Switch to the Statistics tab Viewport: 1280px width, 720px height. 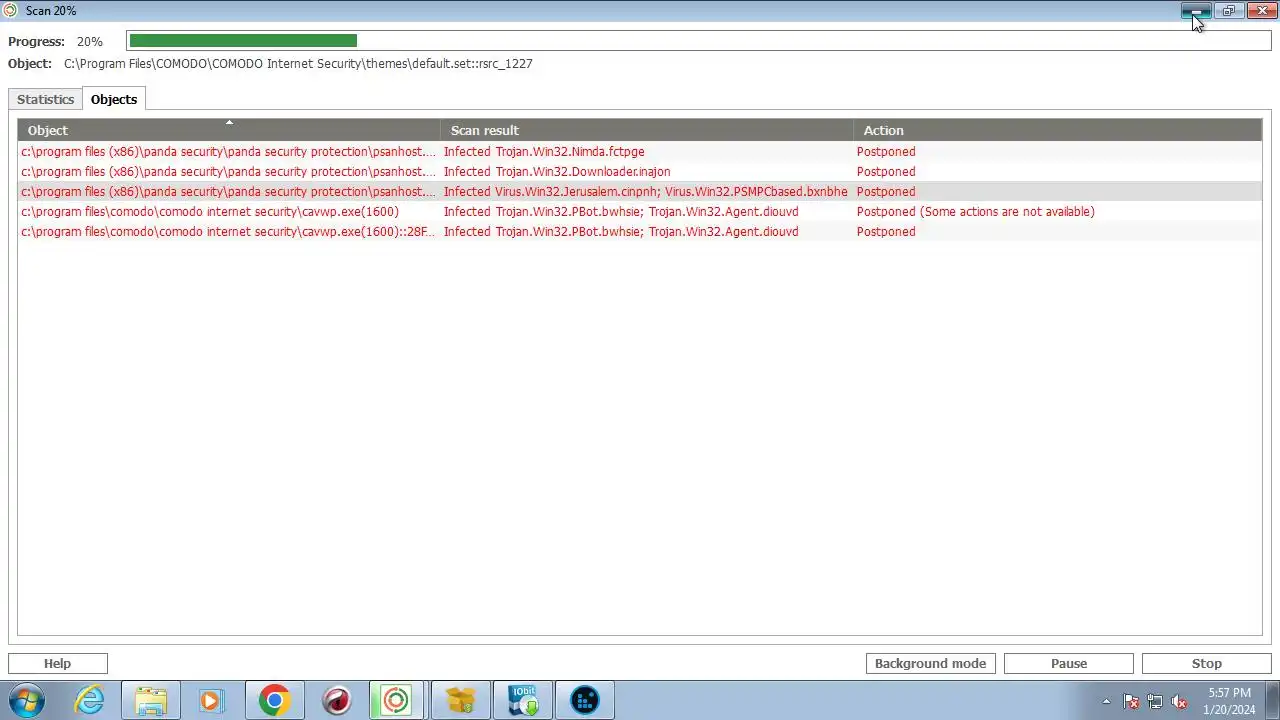coord(45,99)
